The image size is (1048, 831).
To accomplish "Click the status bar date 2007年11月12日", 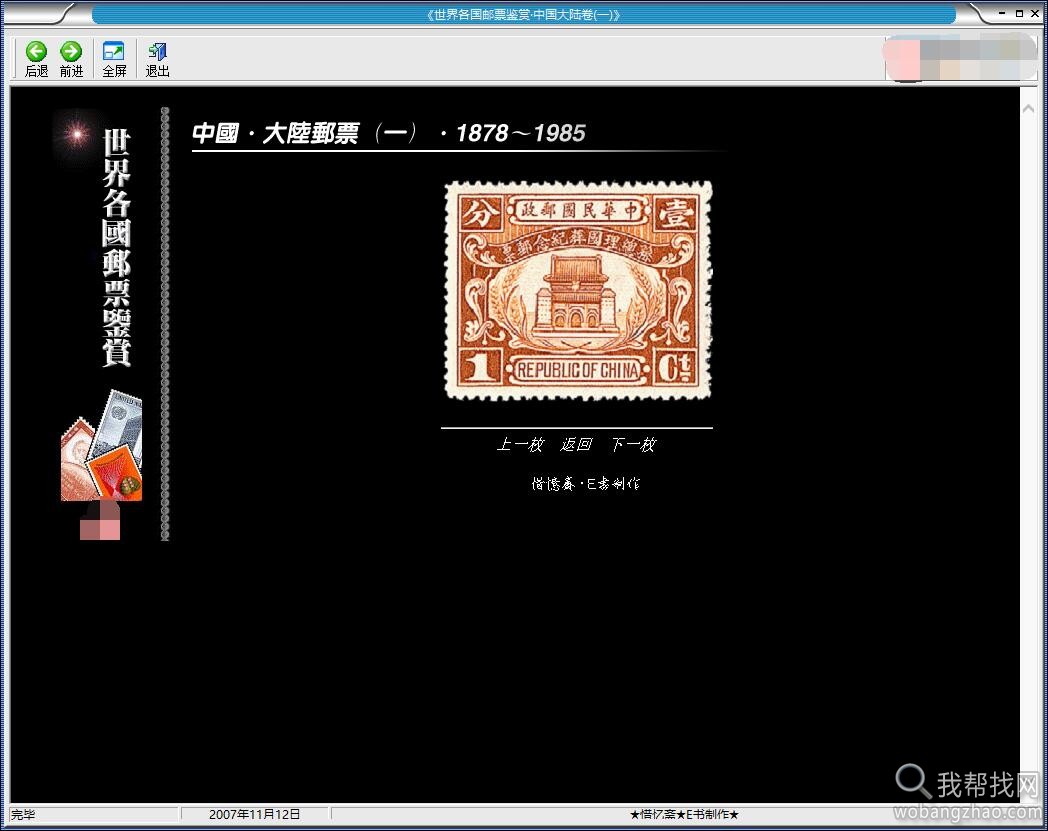I will tap(254, 814).
